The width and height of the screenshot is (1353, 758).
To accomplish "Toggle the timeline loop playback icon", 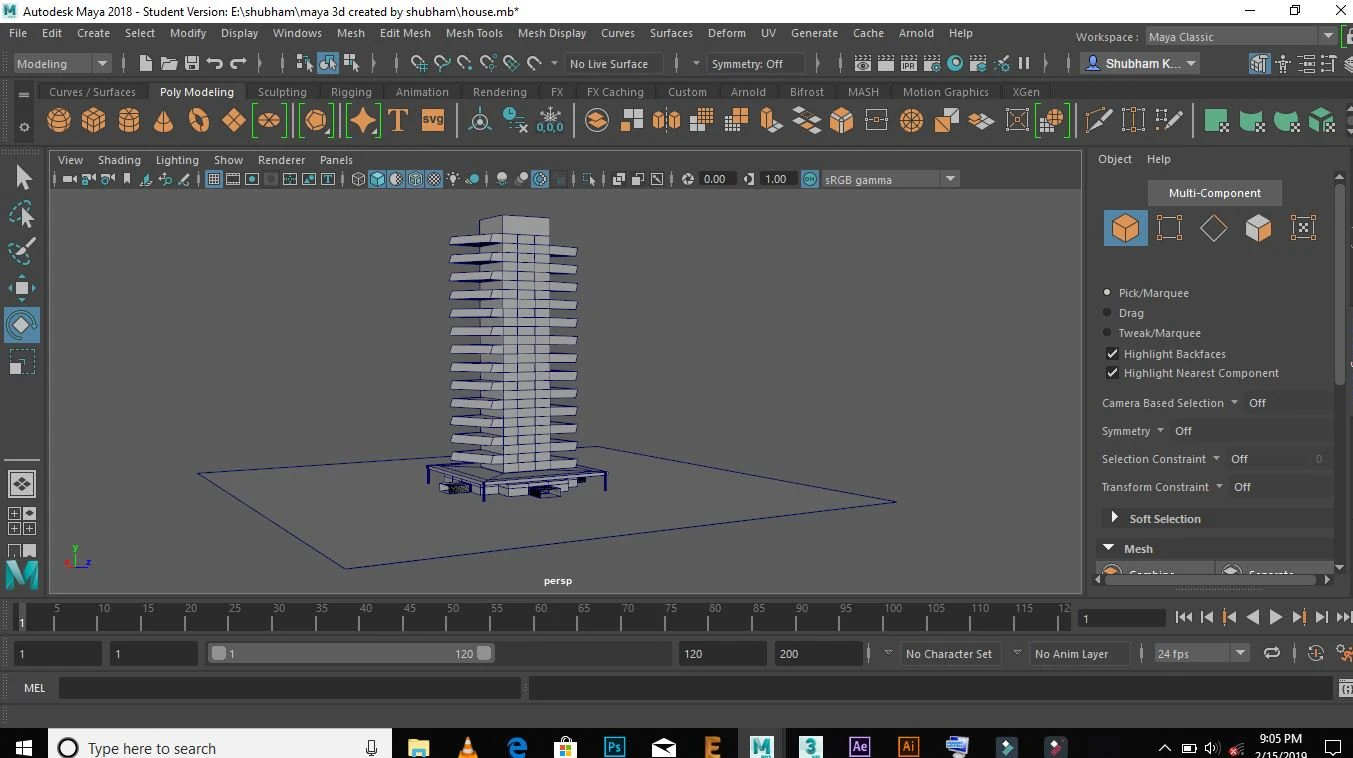I will point(1272,653).
